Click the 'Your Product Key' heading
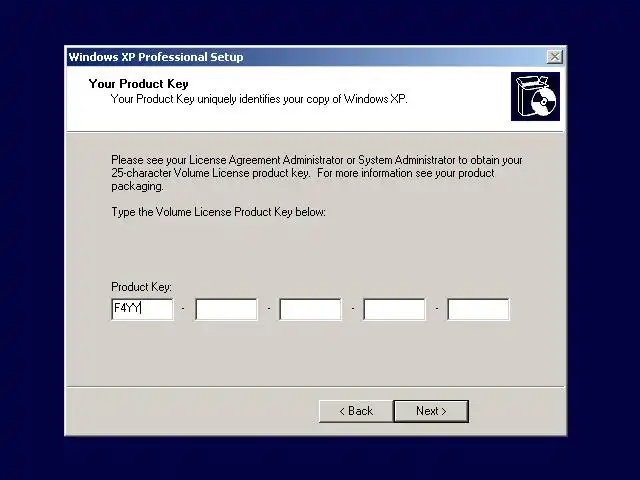The width and height of the screenshot is (640, 480). click(x=138, y=84)
